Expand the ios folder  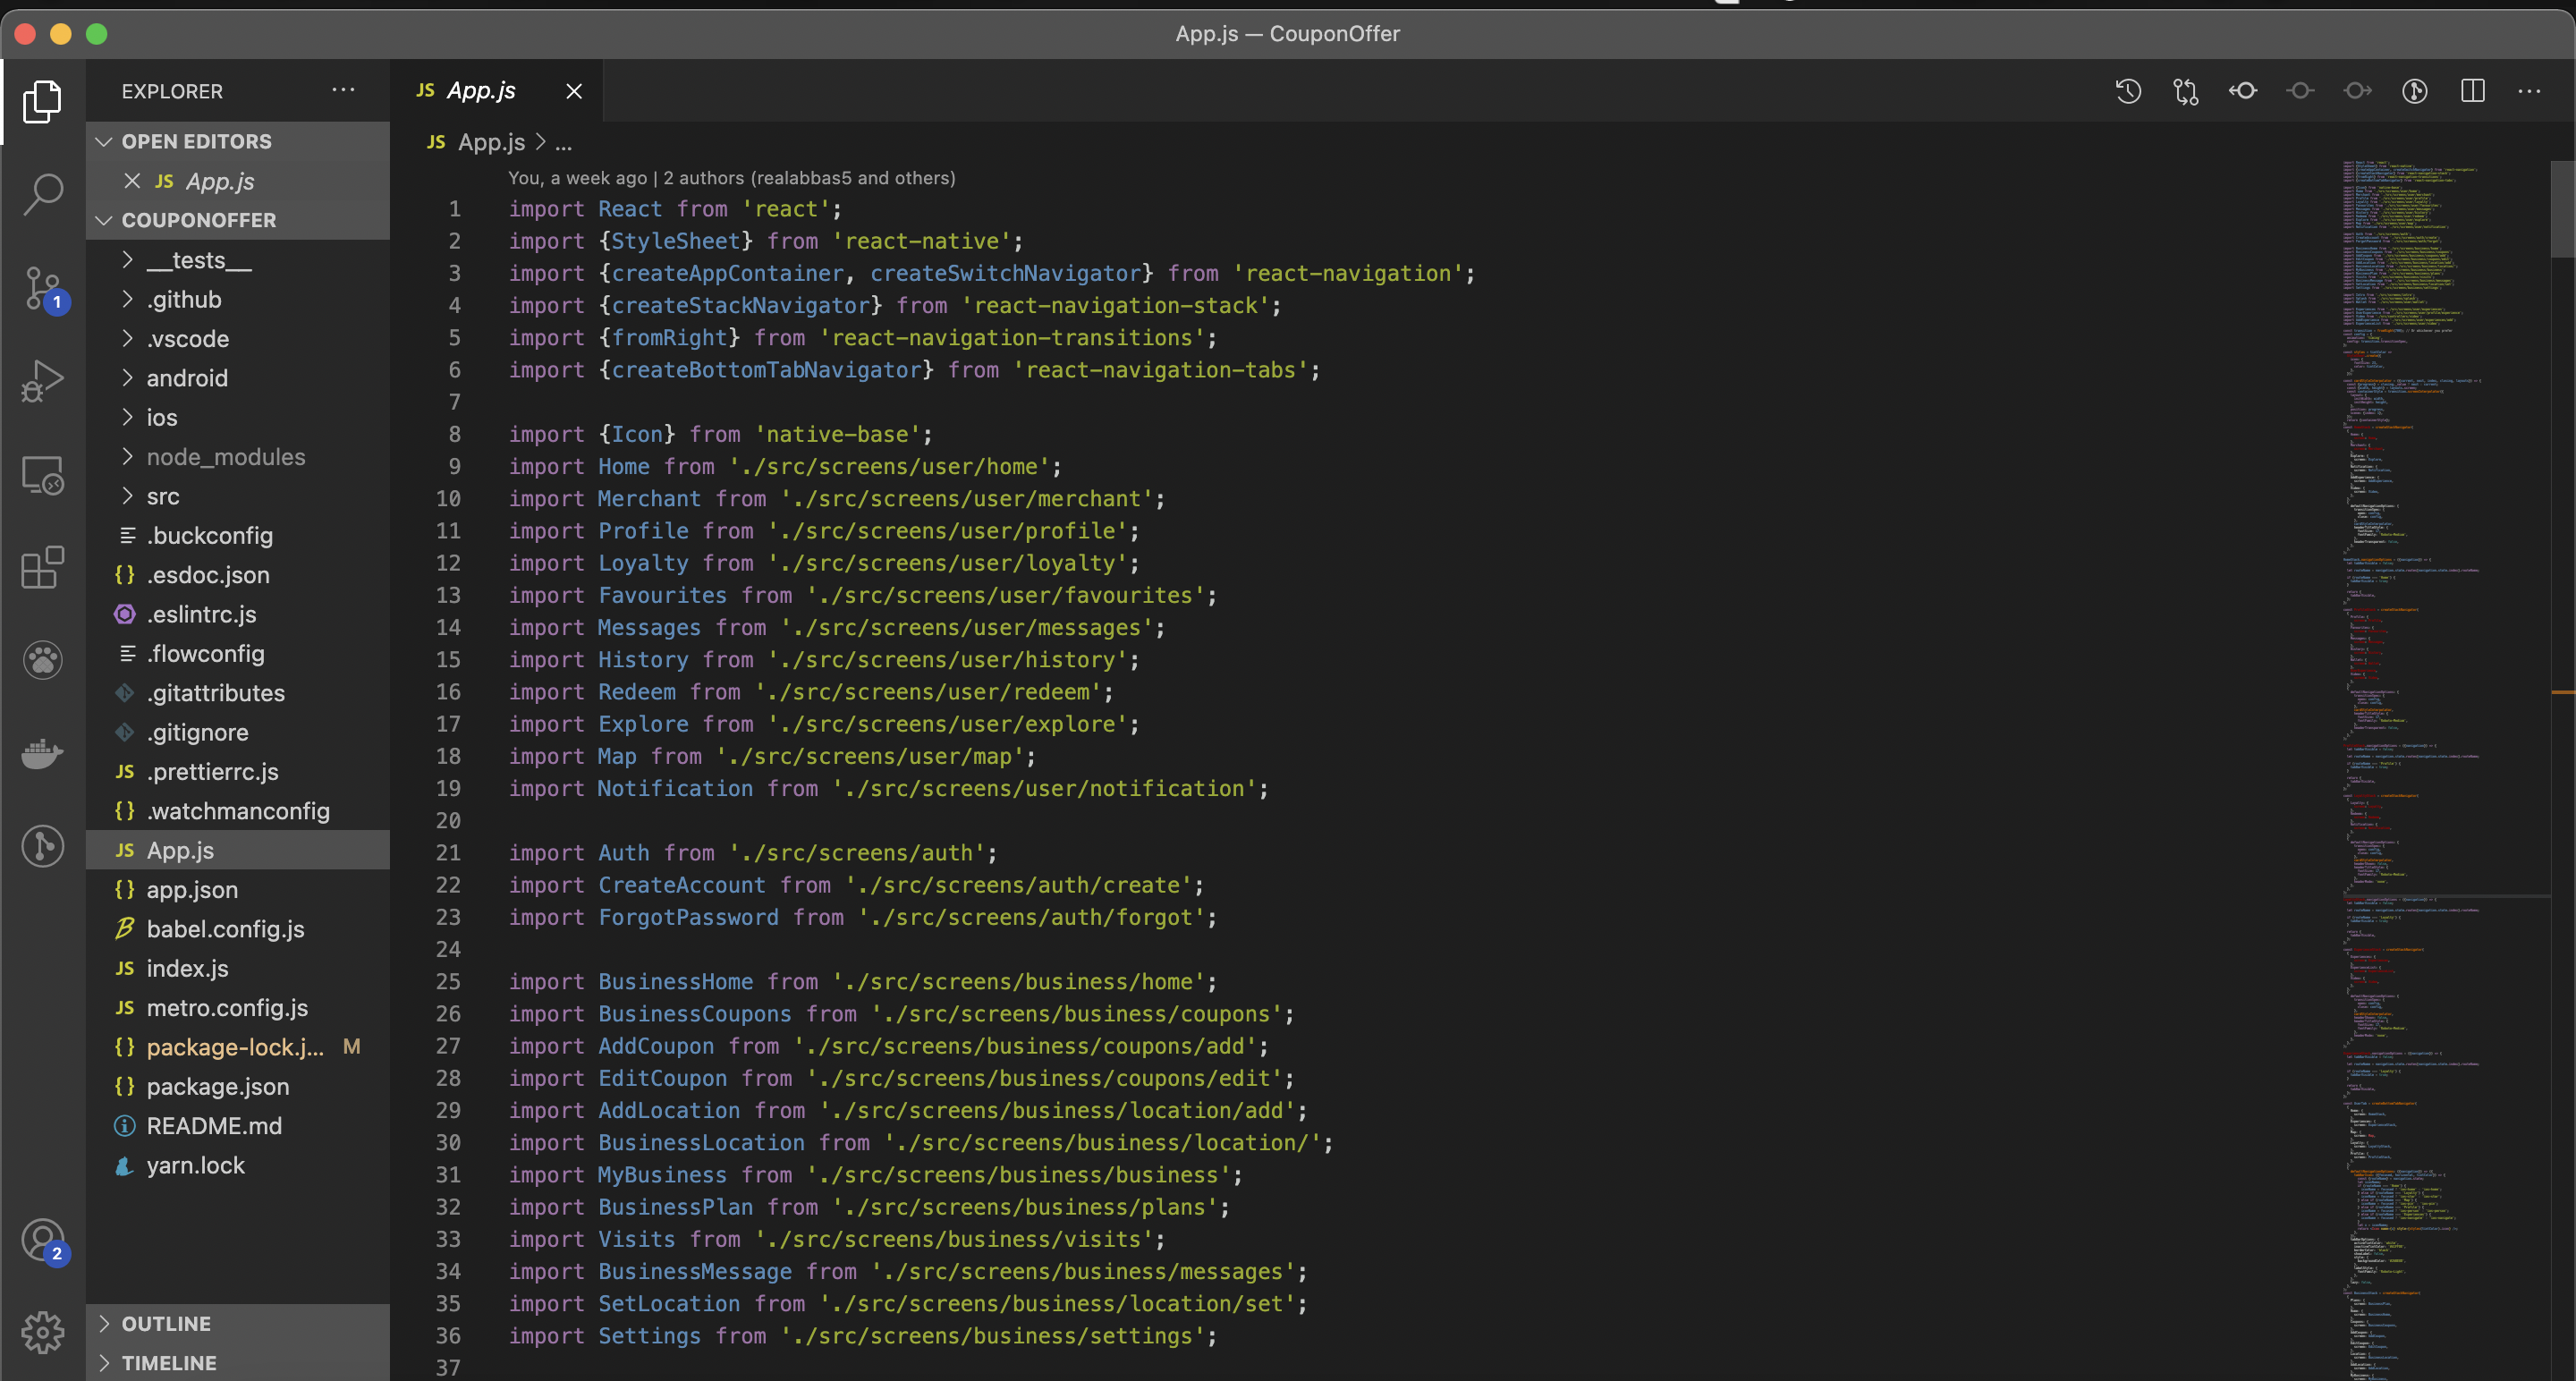click(238, 417)
